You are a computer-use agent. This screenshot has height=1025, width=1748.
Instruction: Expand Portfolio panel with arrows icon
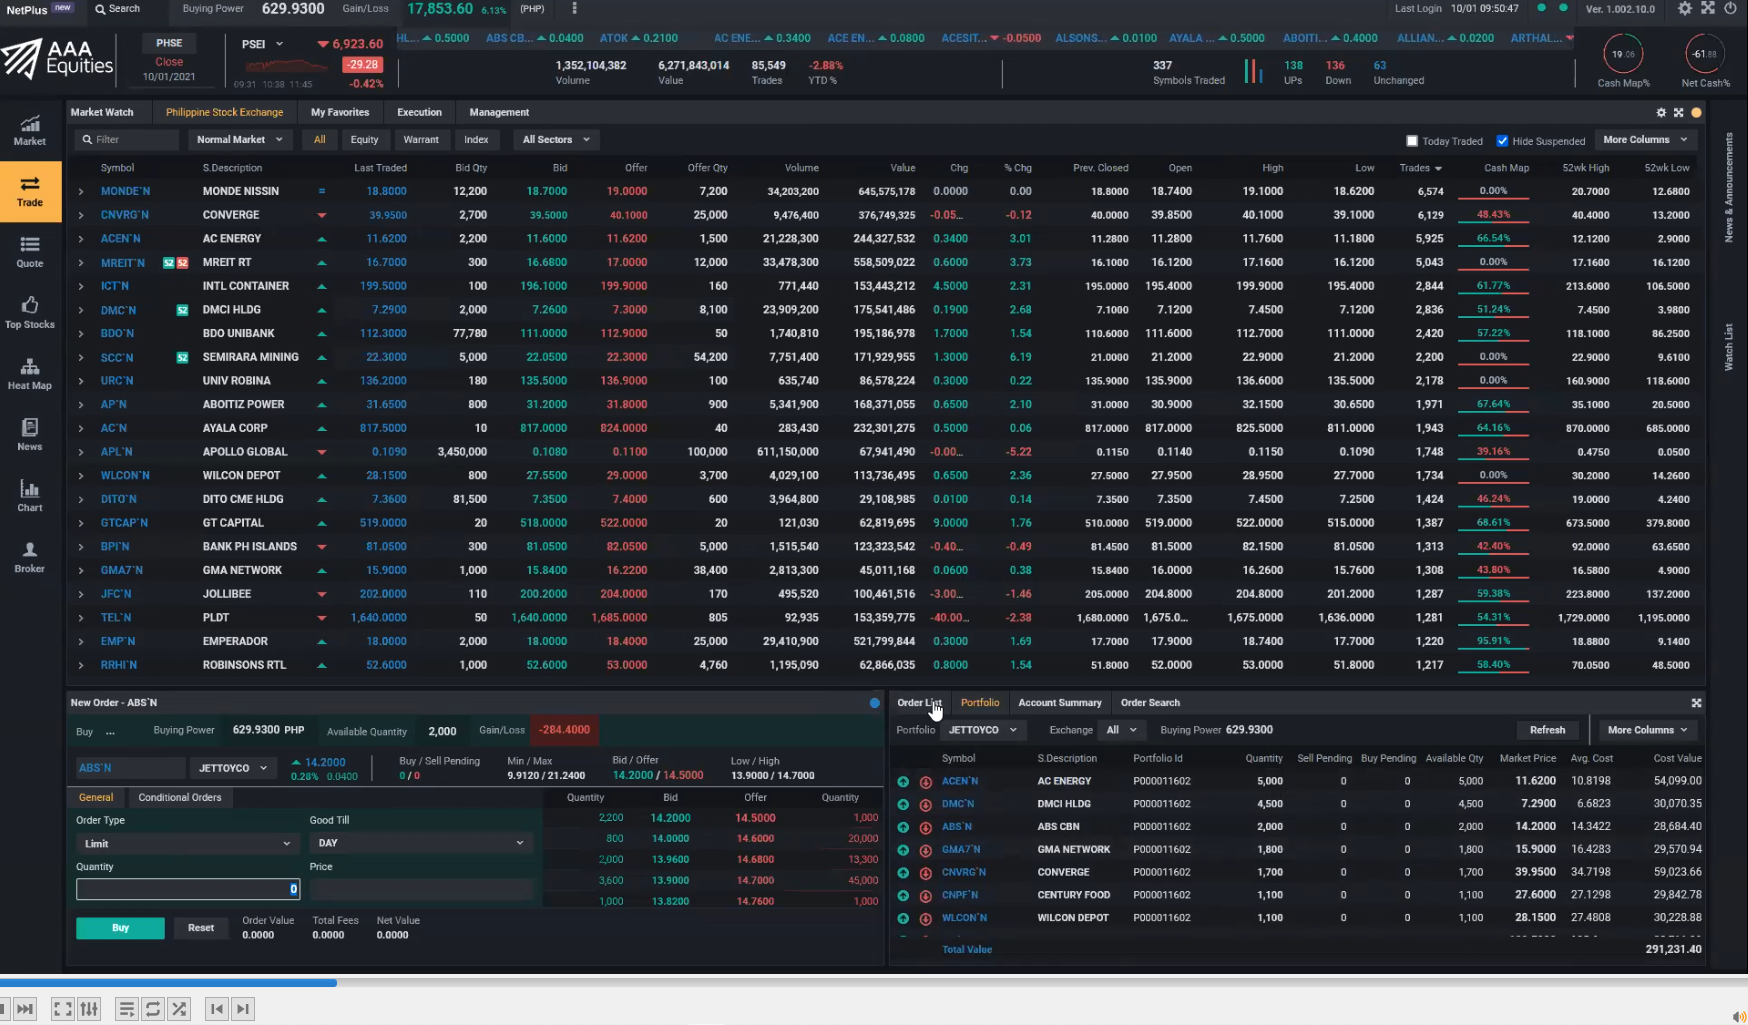[x=1696, y=703]
